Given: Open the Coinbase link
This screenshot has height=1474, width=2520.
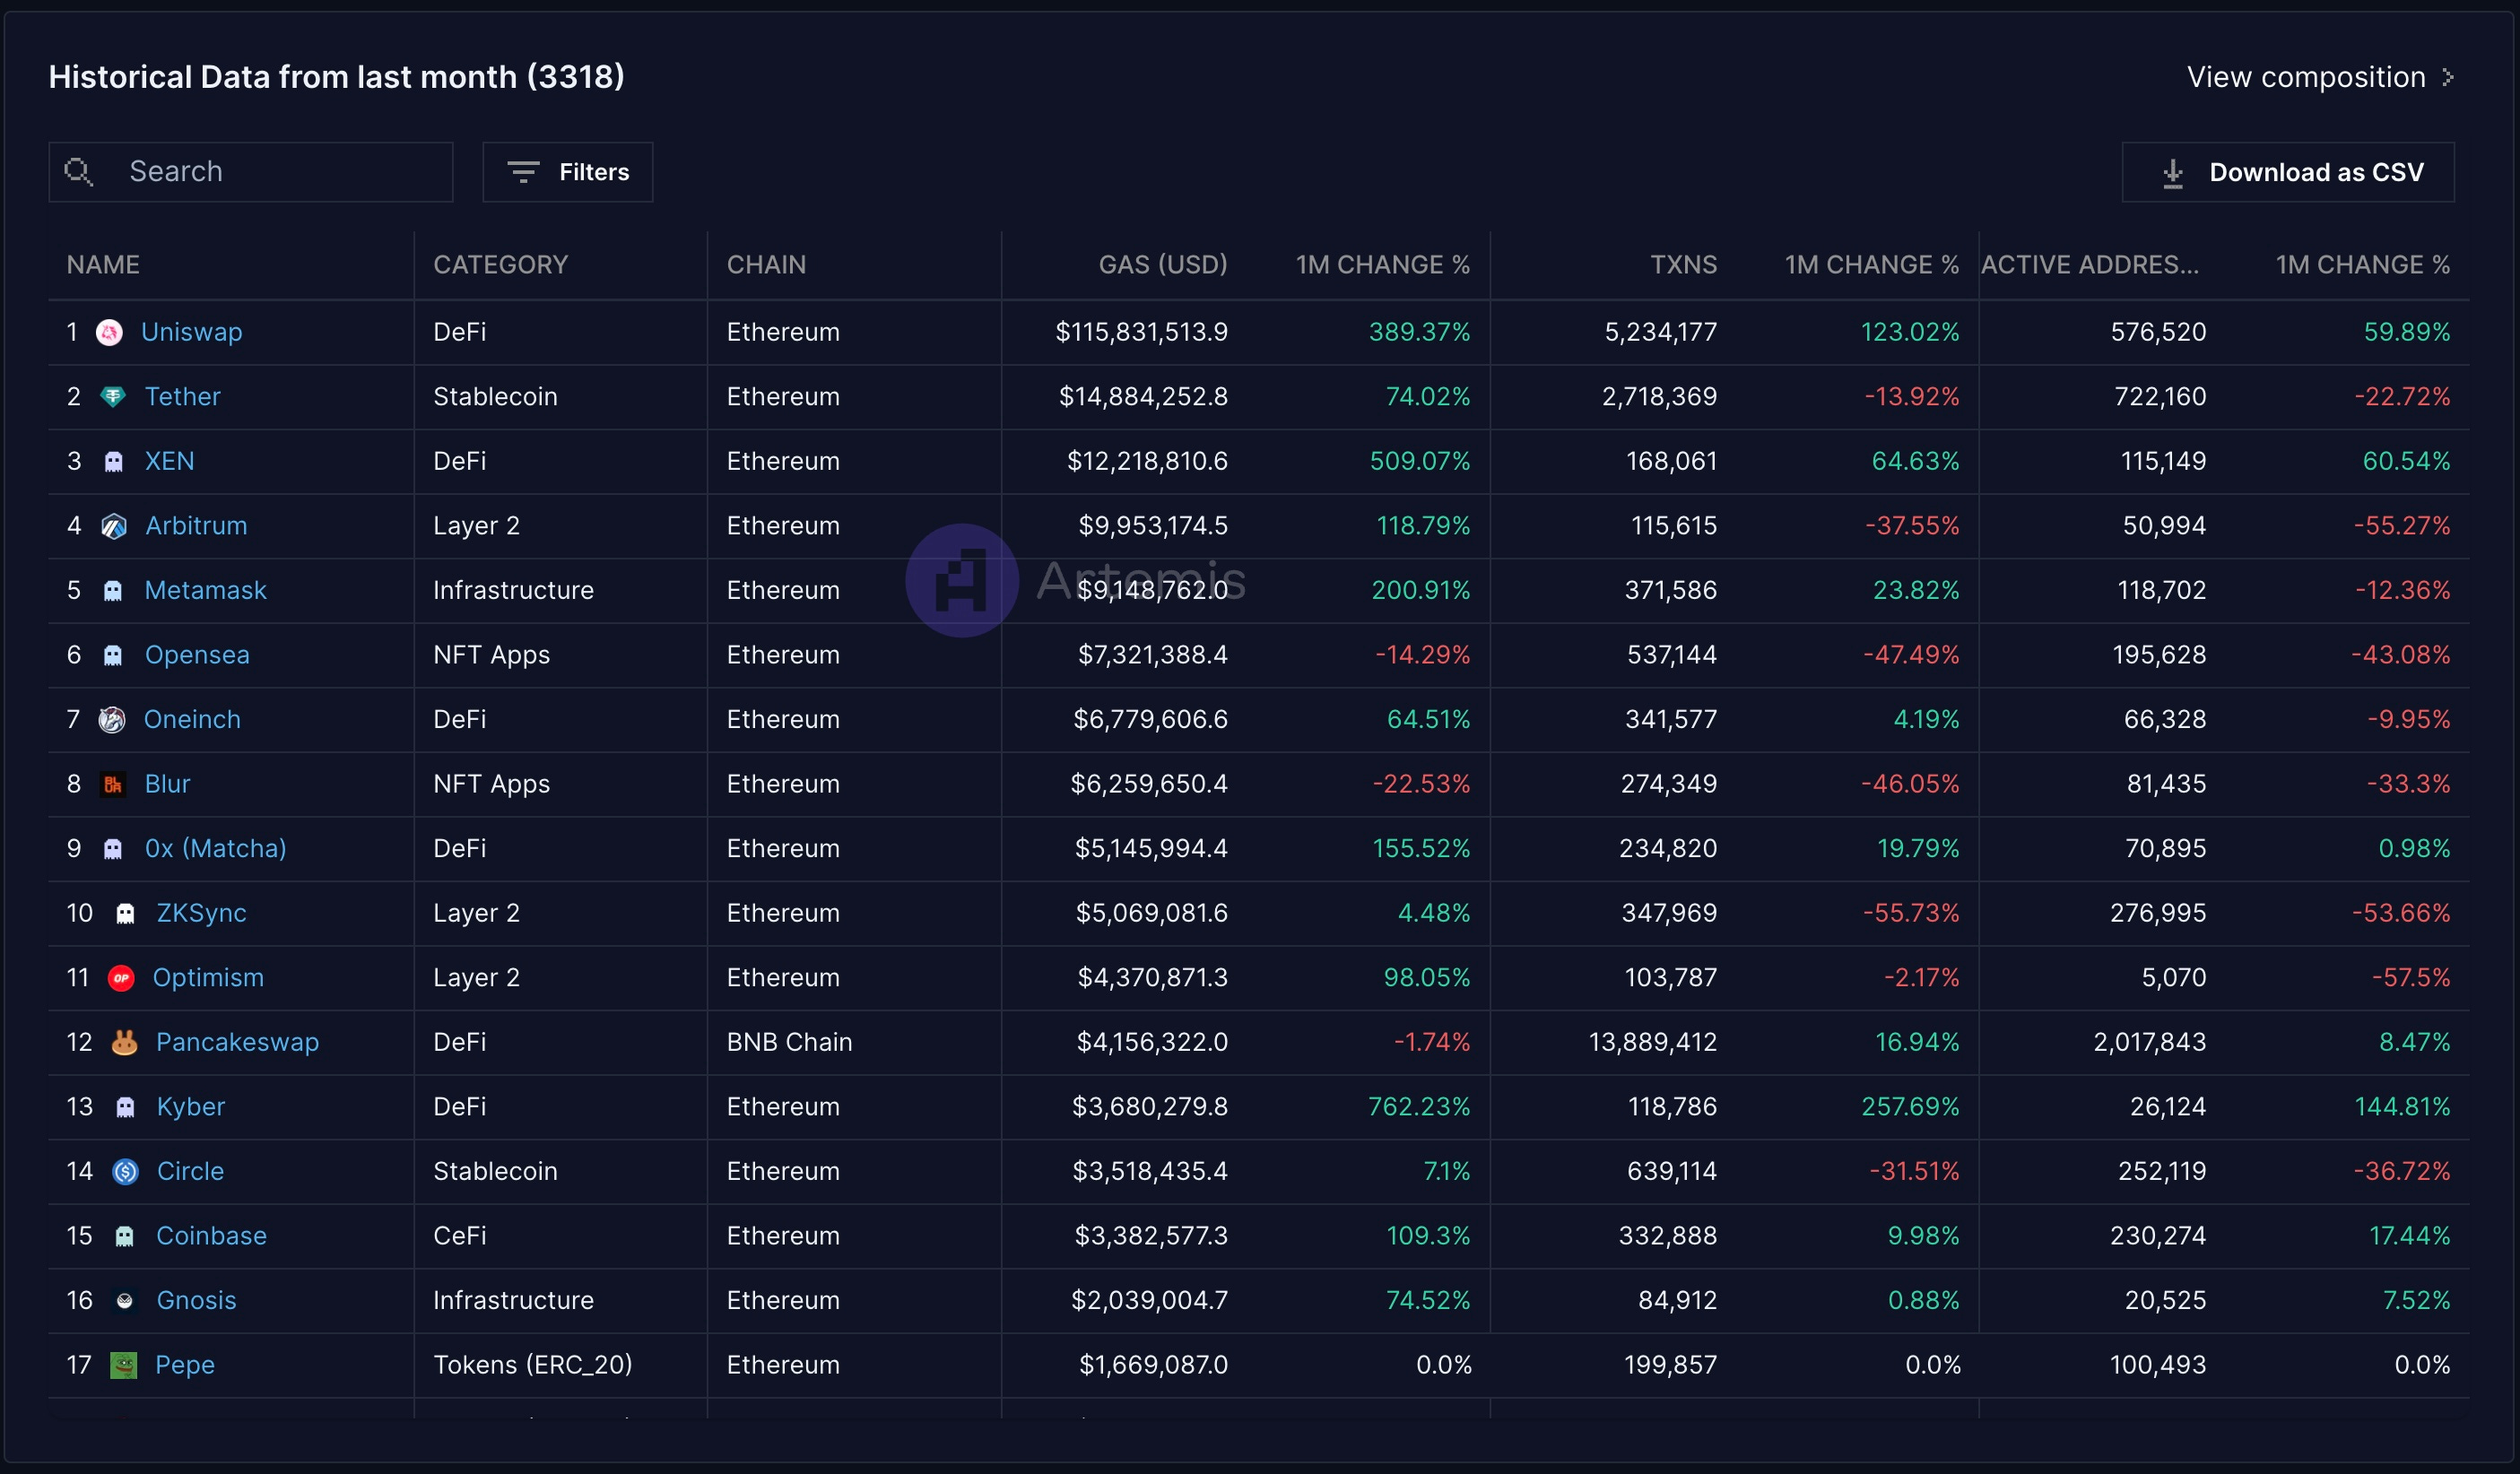Looking at the screenshot, I should (212, 1236).
